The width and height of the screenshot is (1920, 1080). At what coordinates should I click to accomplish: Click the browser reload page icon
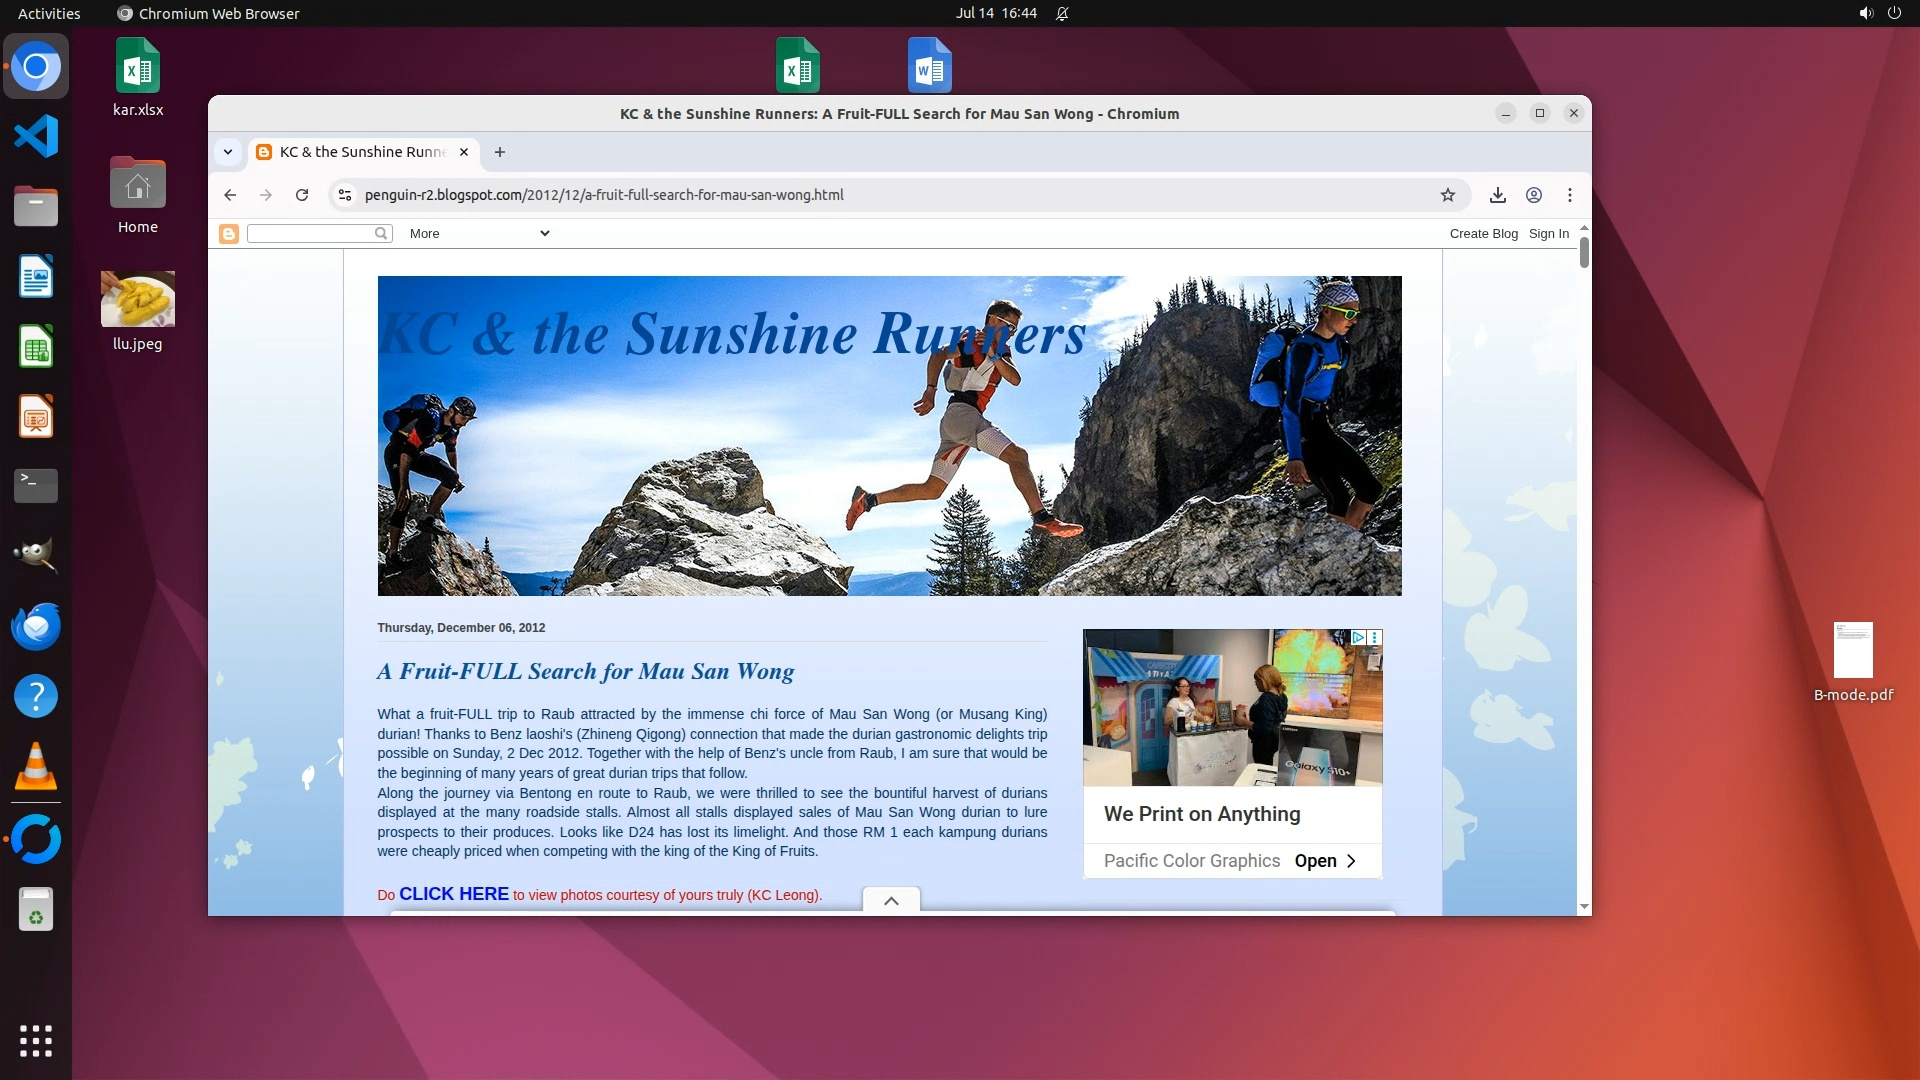[x=302, y=195]
